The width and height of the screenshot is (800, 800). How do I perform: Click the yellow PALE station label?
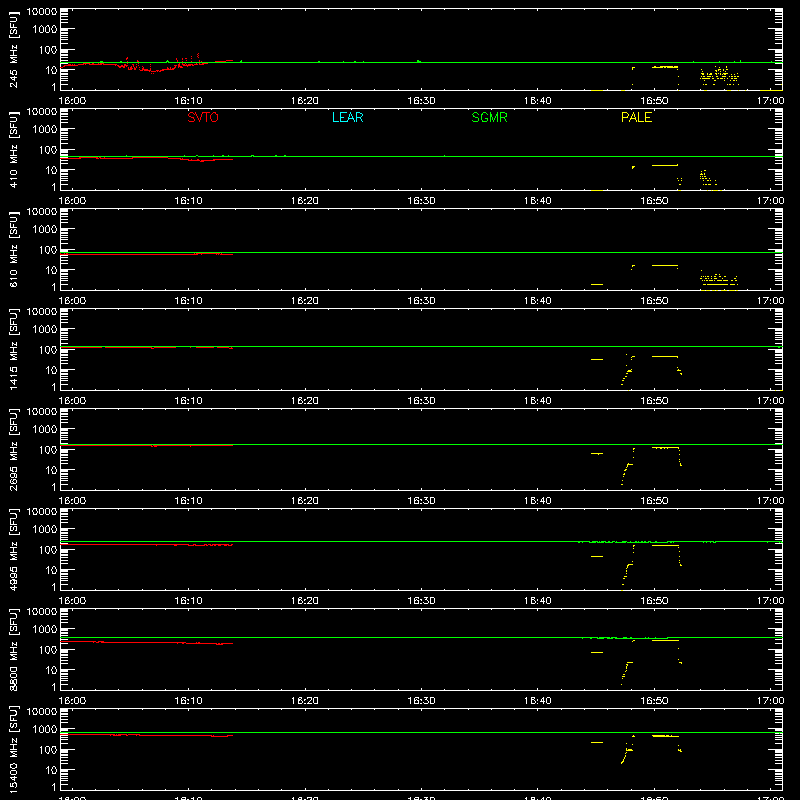[636, 117]
